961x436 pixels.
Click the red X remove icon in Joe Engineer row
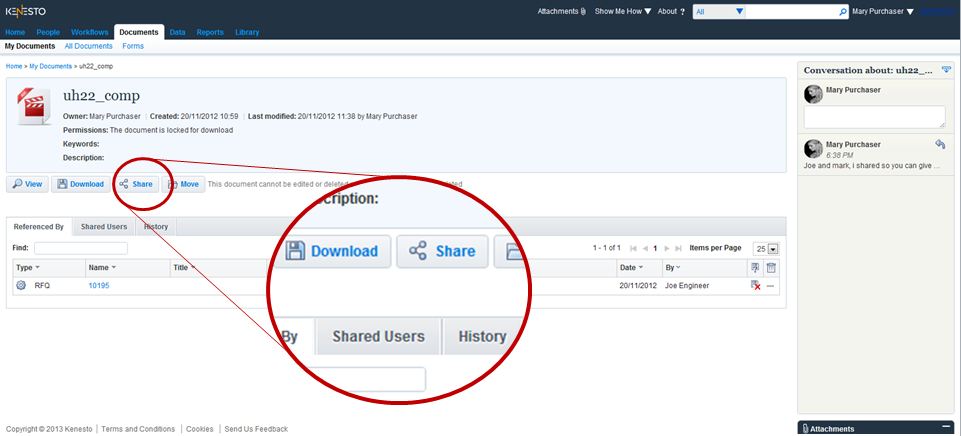click(756, 286)
